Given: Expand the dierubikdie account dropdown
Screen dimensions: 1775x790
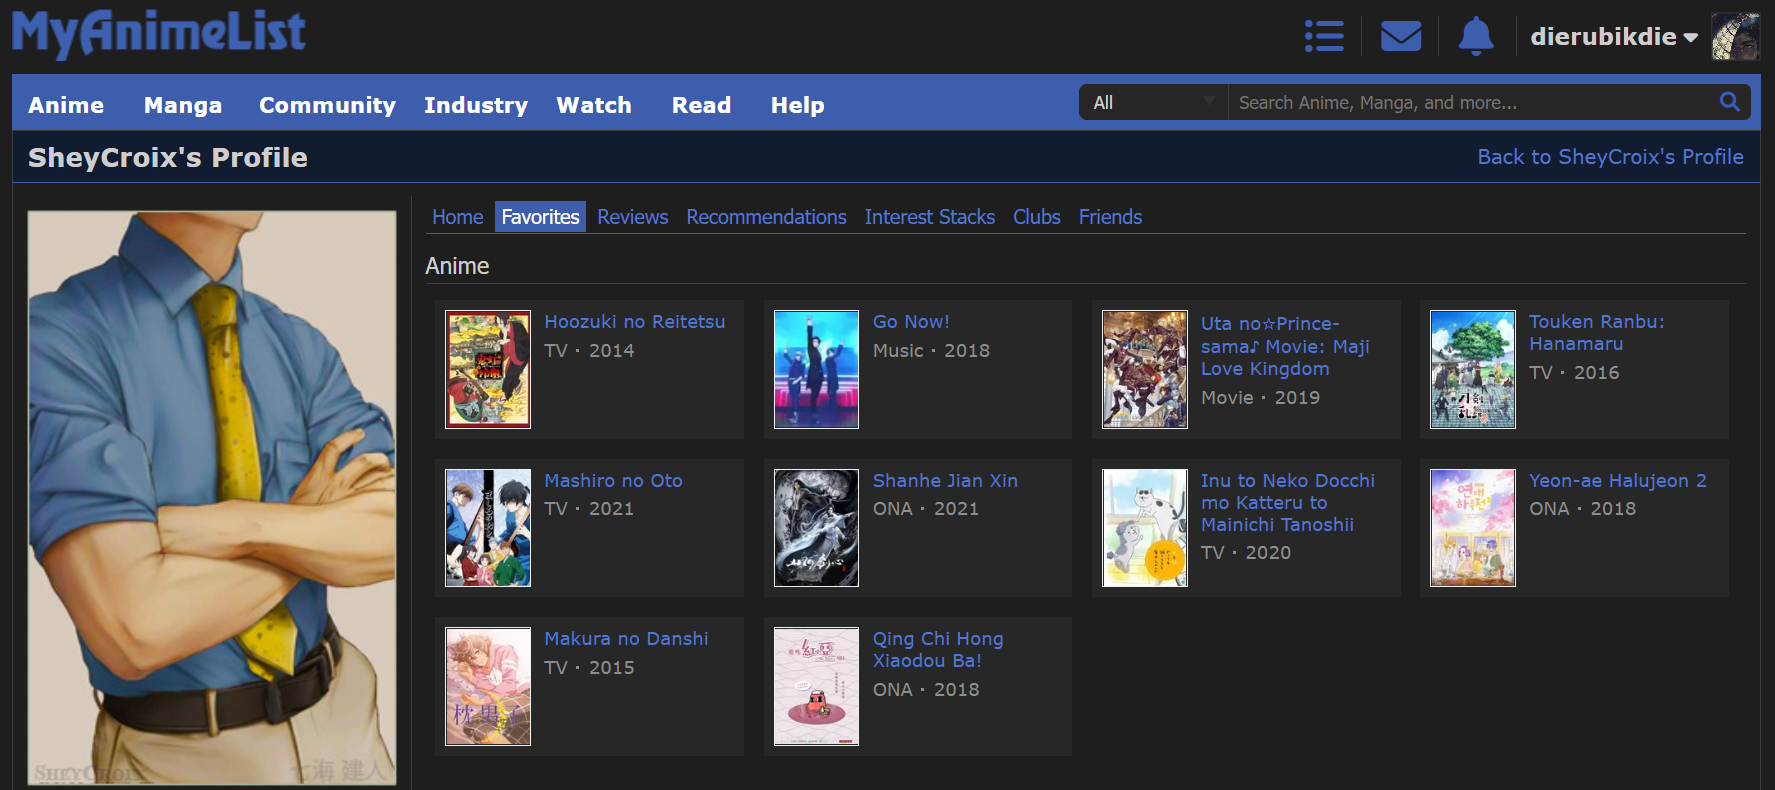Looking at the screenshot, I should (x=1614, y=37).
